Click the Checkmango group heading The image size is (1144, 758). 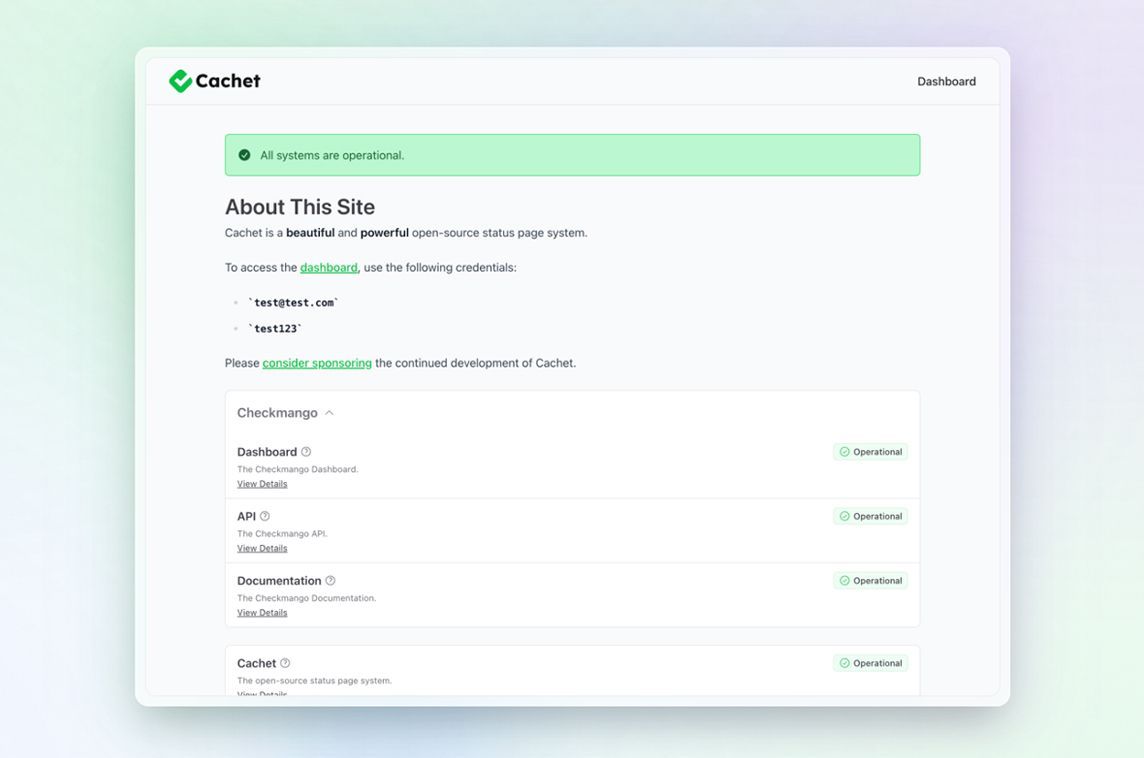277,413
